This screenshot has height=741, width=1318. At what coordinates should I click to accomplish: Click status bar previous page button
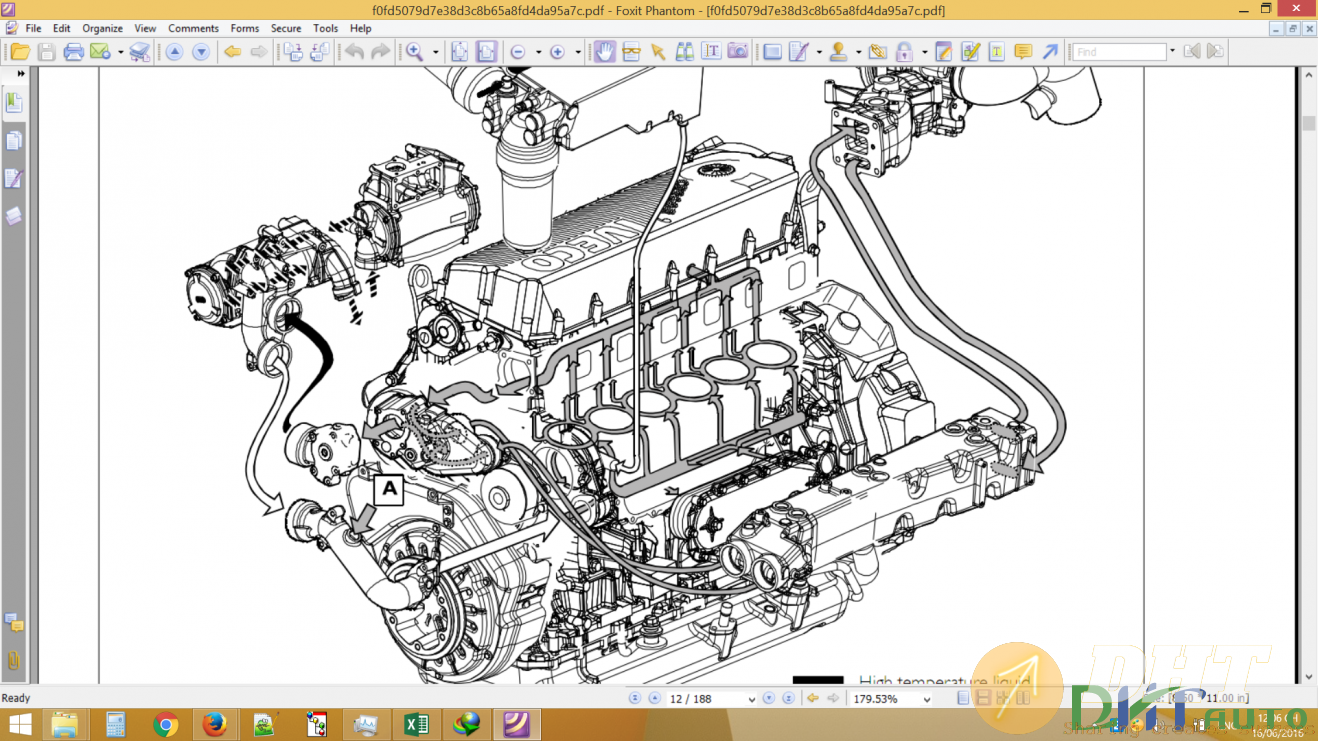(654, 699)
